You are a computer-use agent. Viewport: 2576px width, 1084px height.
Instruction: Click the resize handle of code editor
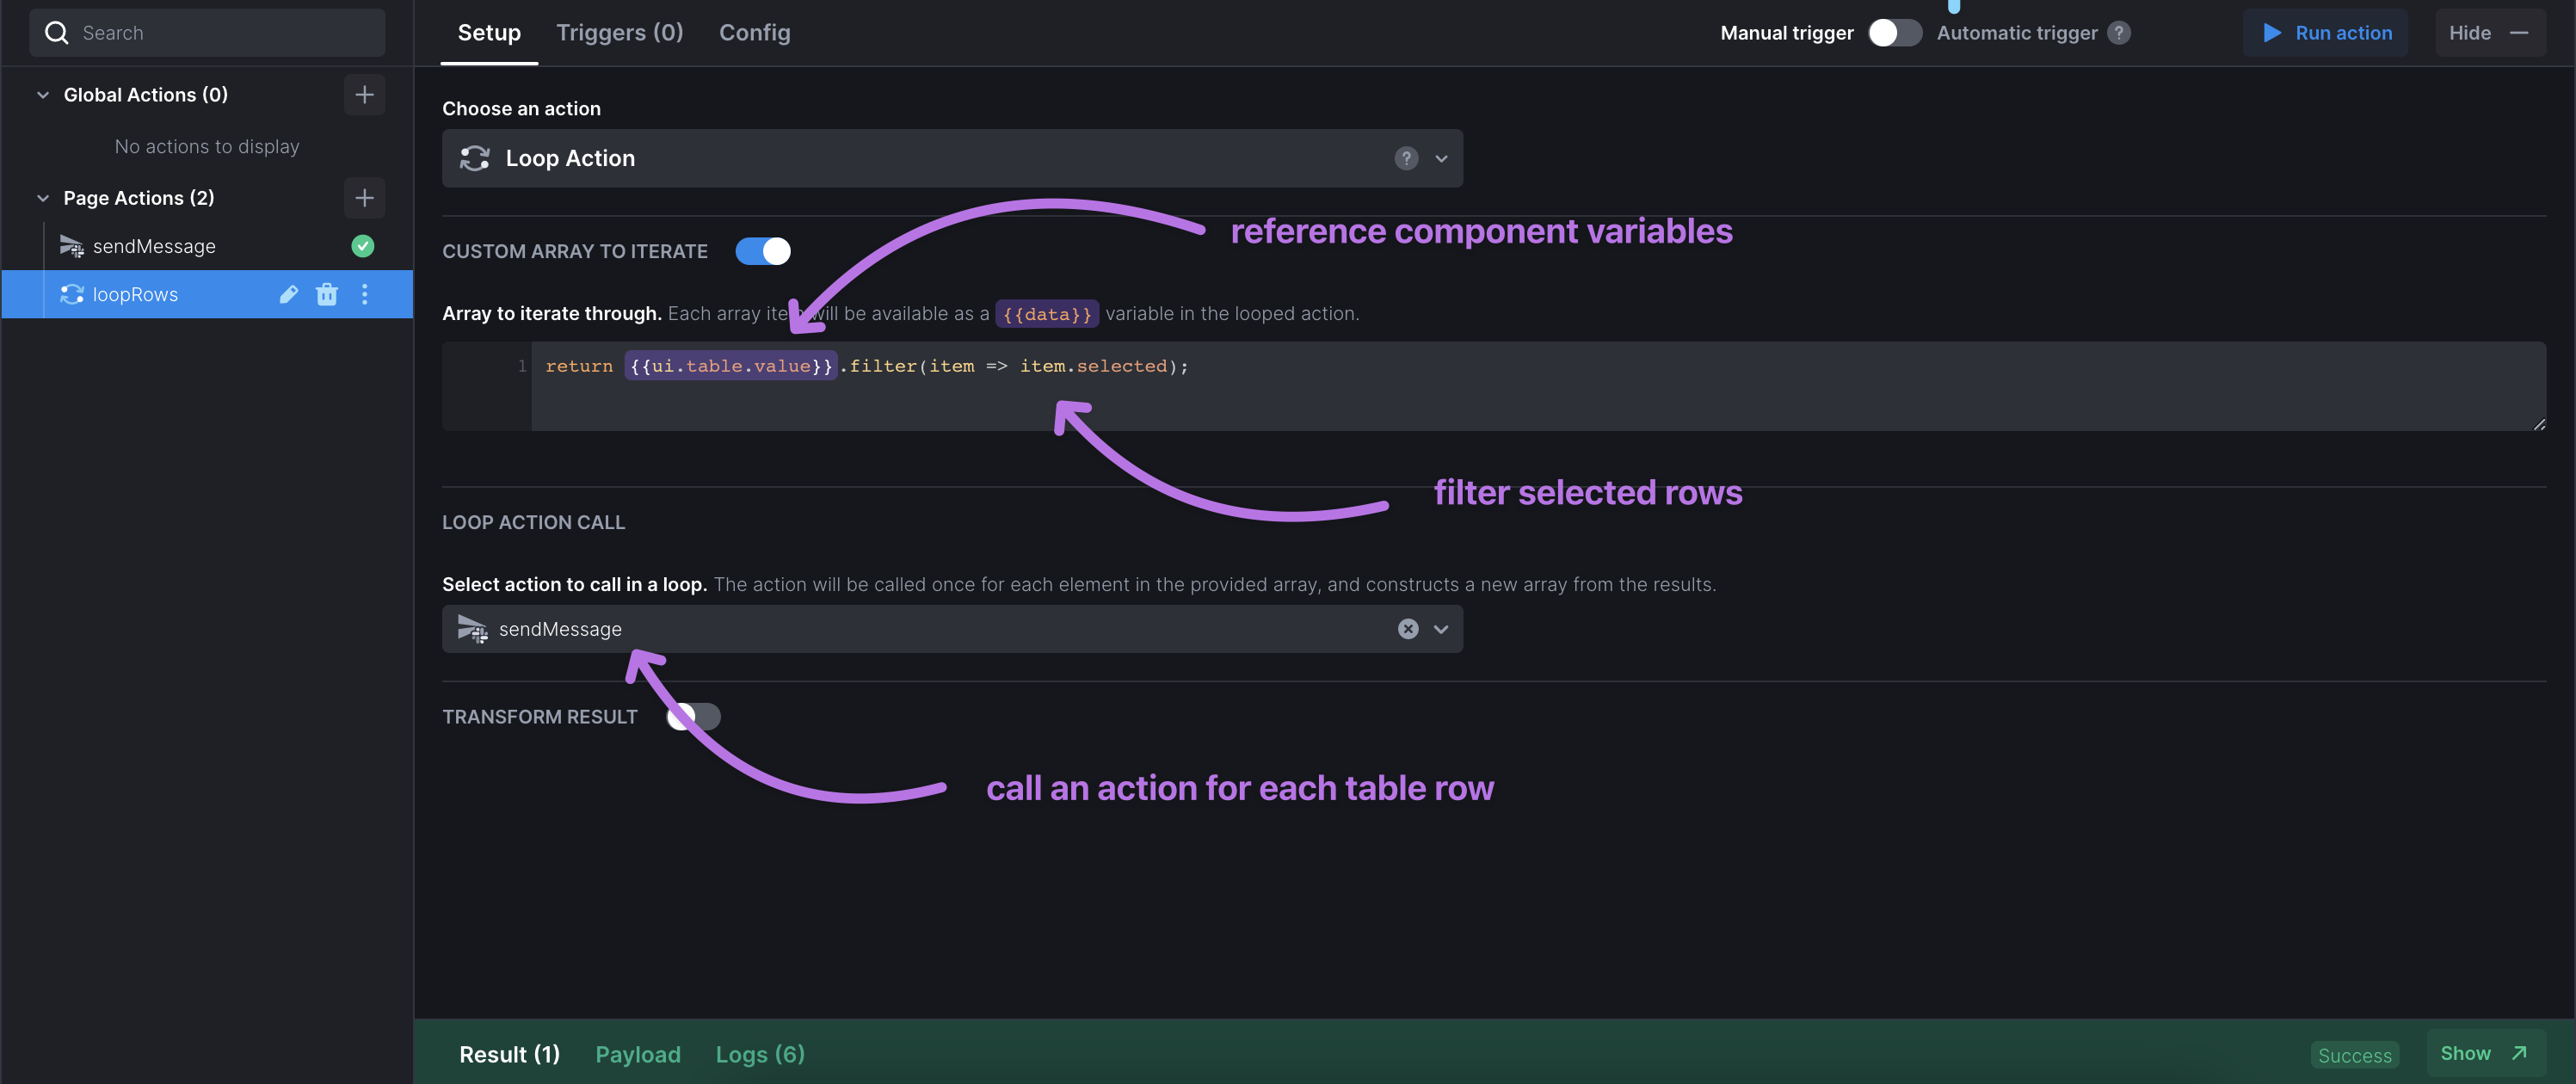pyautogui.click(x=2538, y=424)
